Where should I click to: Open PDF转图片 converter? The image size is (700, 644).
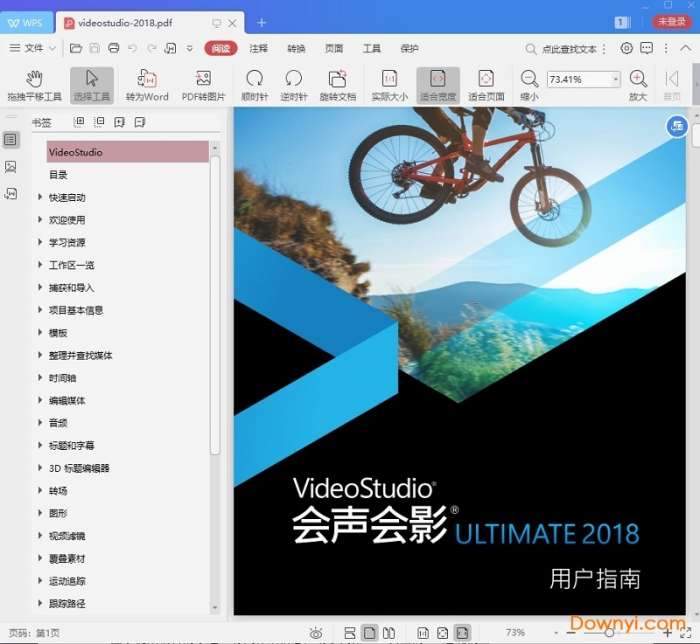tap(203, 85)
